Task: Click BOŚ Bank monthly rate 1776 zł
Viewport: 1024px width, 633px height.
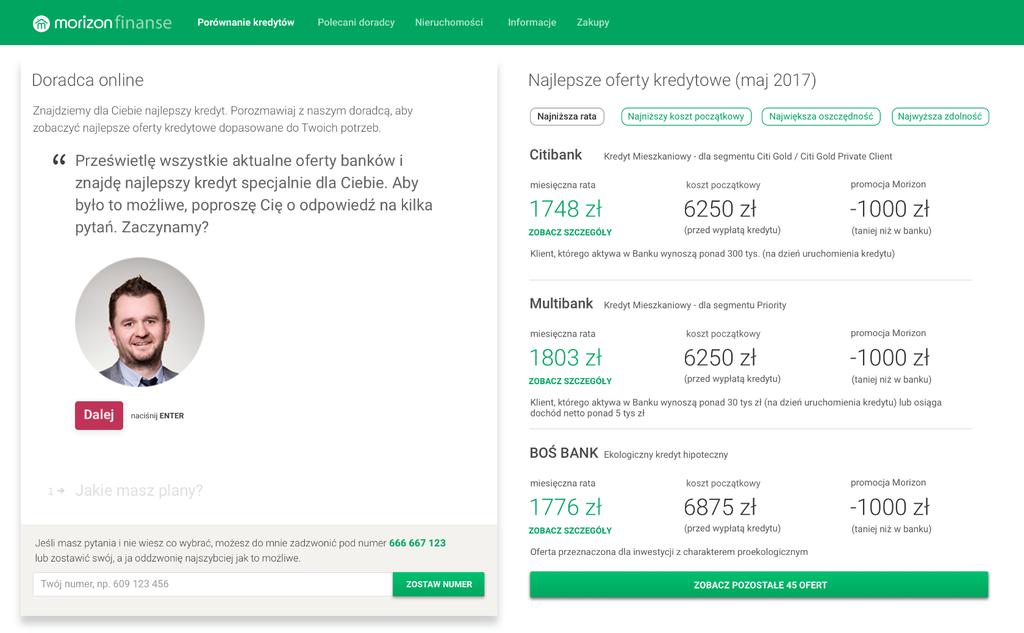Action: 566,507
